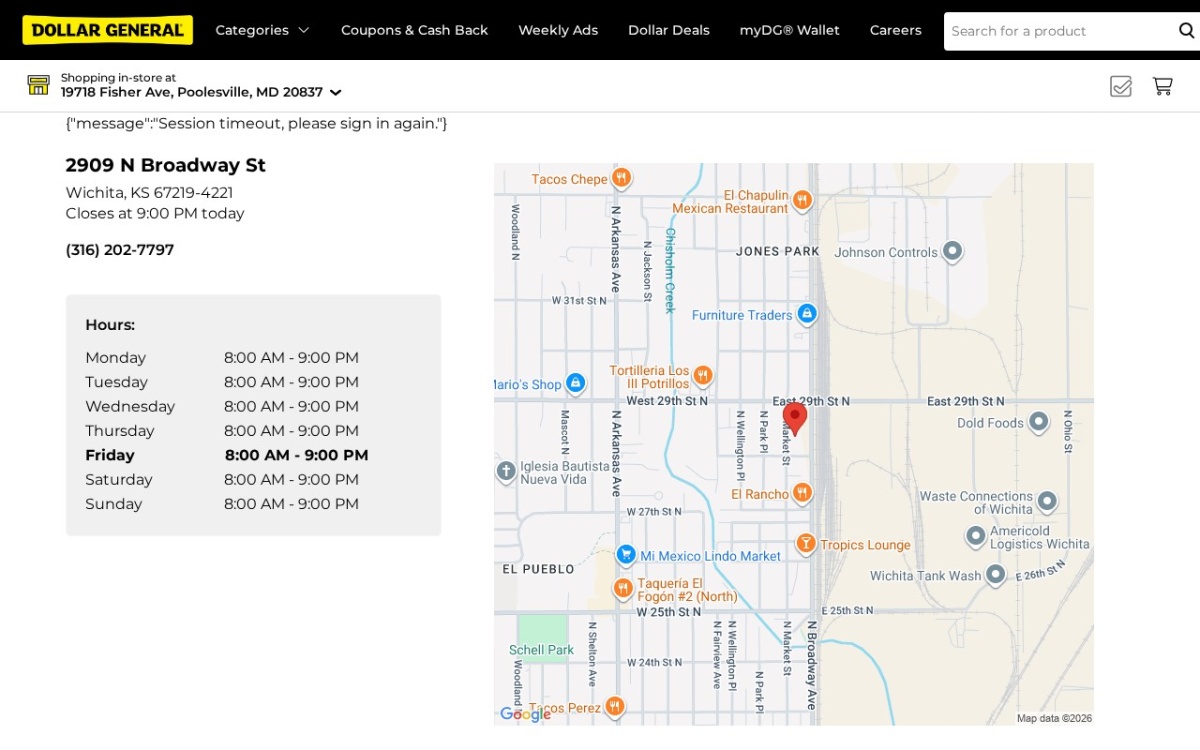Click the Saturday hours row label
This screenshot has width=1200, height=750.
tap(118, 480)
